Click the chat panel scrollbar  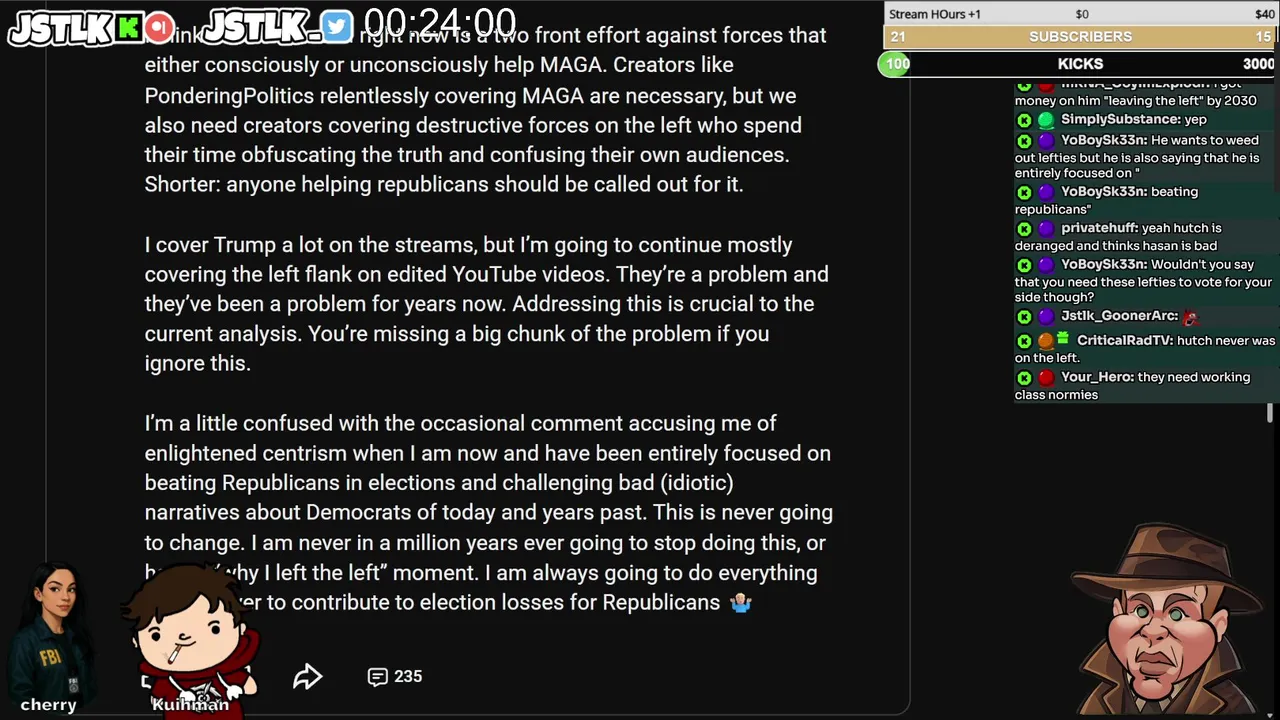(1270, 412)
